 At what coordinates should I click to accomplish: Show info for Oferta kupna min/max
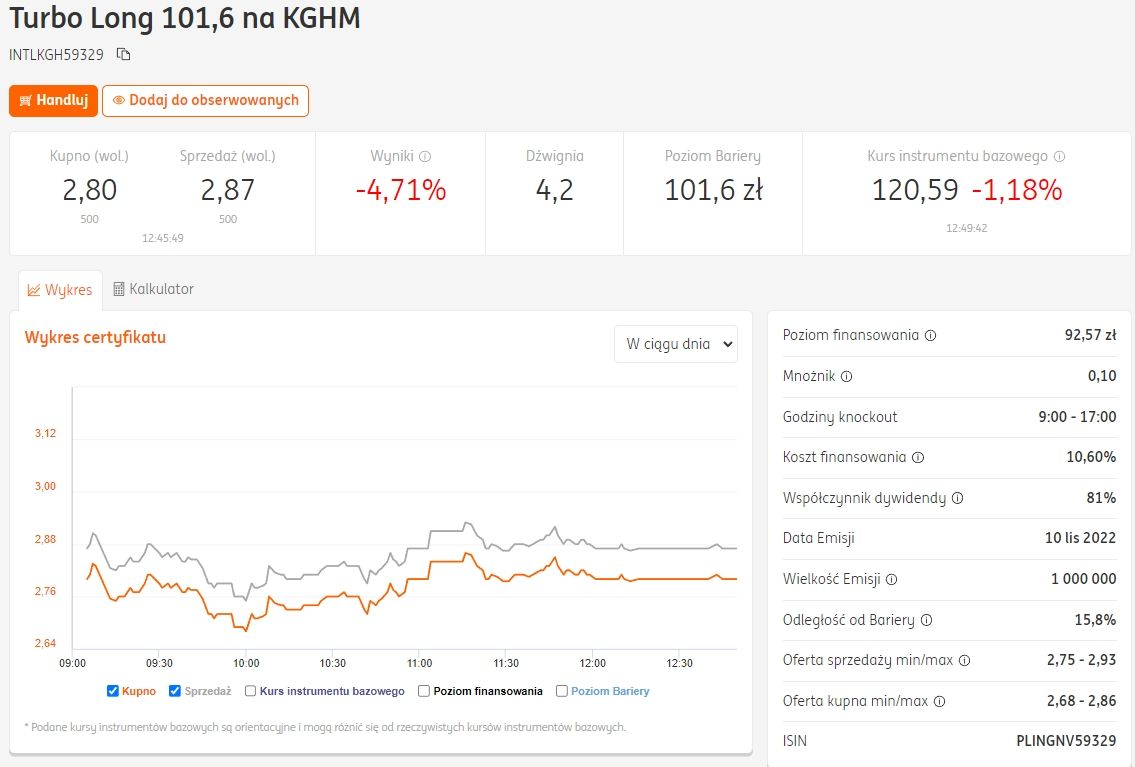pos(940,701)
